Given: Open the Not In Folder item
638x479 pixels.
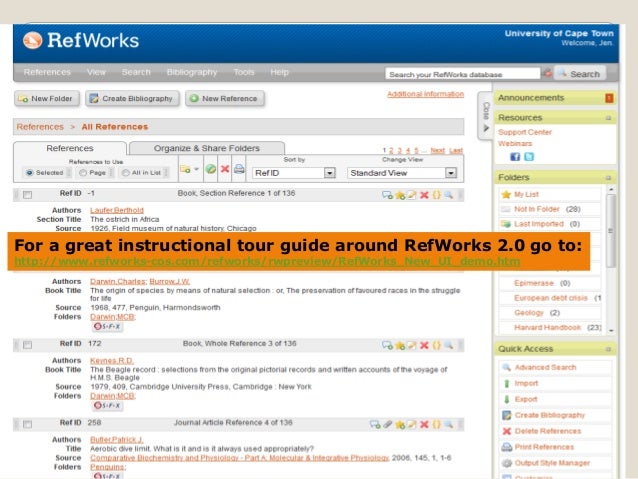Looking at the screenshot, I should [x=537, y=209].
